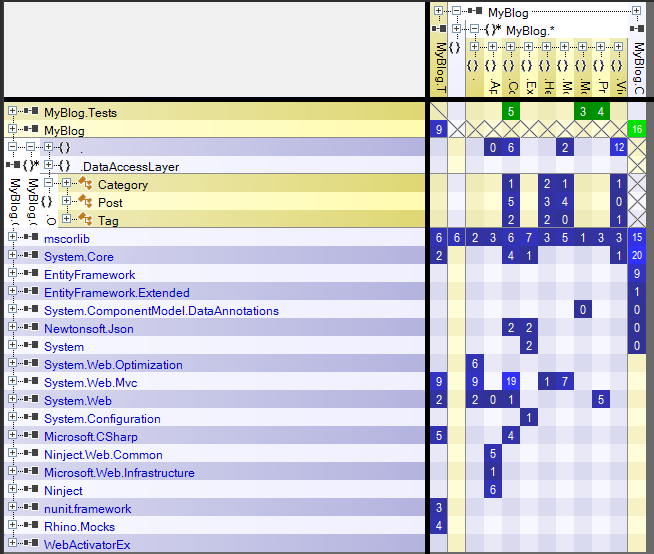The image size is (654, 554).
Task: Expand the .Cc column header node
Action: (x=511, y=47)
